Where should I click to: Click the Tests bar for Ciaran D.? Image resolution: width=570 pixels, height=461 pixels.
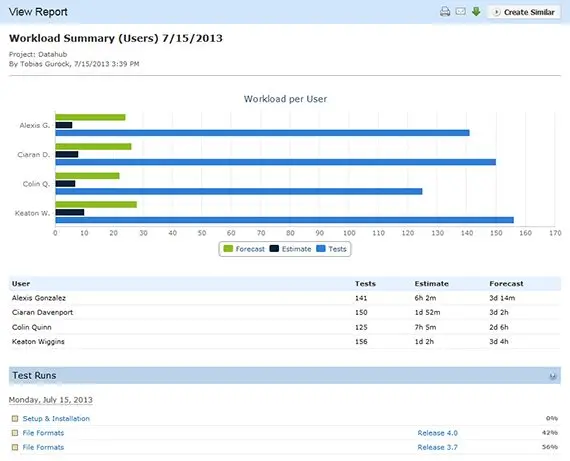click(276, 162)
